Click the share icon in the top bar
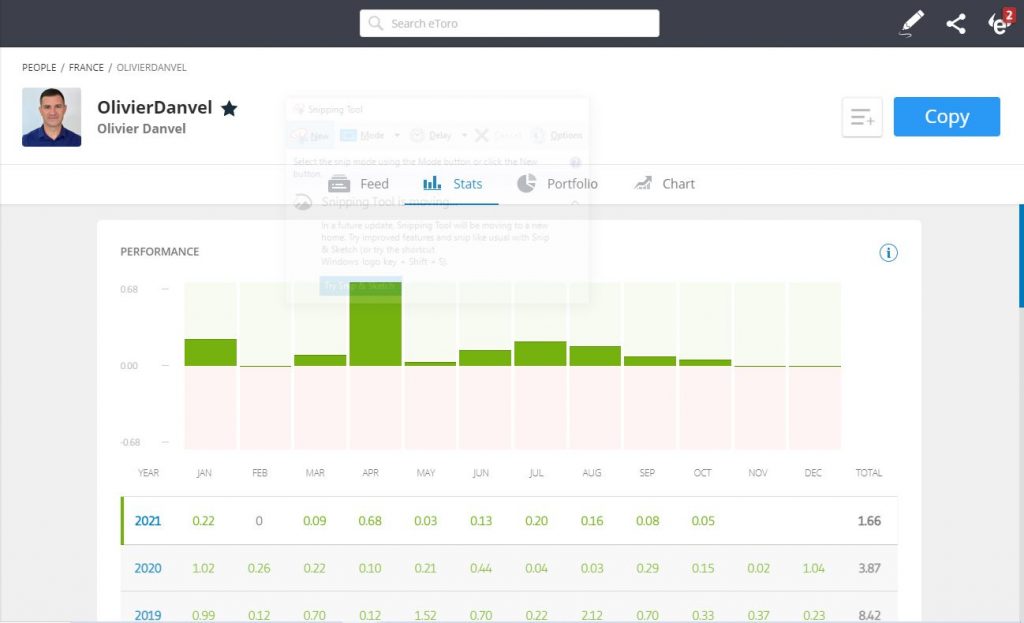Image resolution: width=1024 pixels, height=623 pixels. (x=956, y=24)
